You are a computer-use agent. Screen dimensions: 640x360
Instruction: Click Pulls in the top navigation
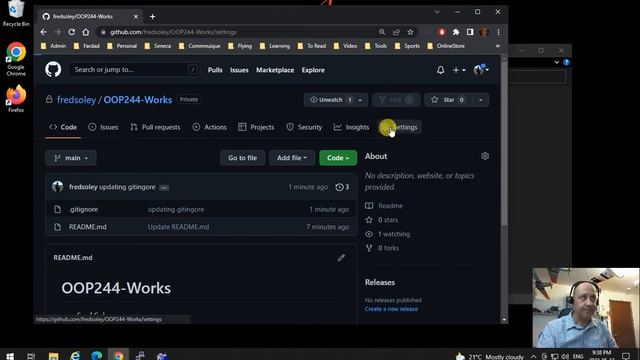tap(215, 70)
